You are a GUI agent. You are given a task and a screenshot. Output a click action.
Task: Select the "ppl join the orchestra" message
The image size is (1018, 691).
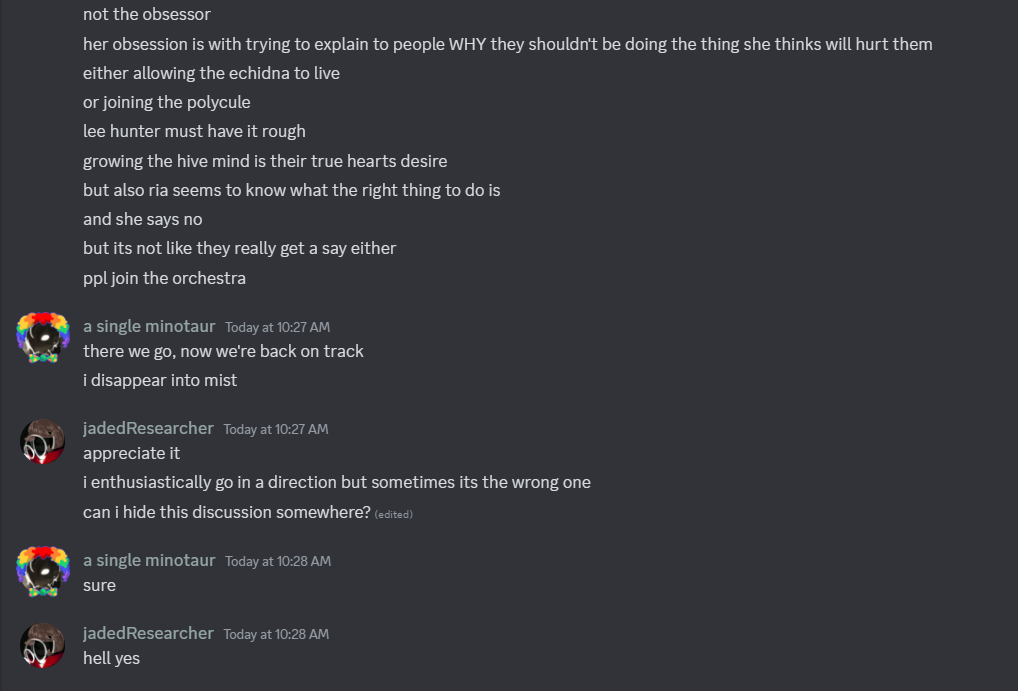[x=164, y=278]
